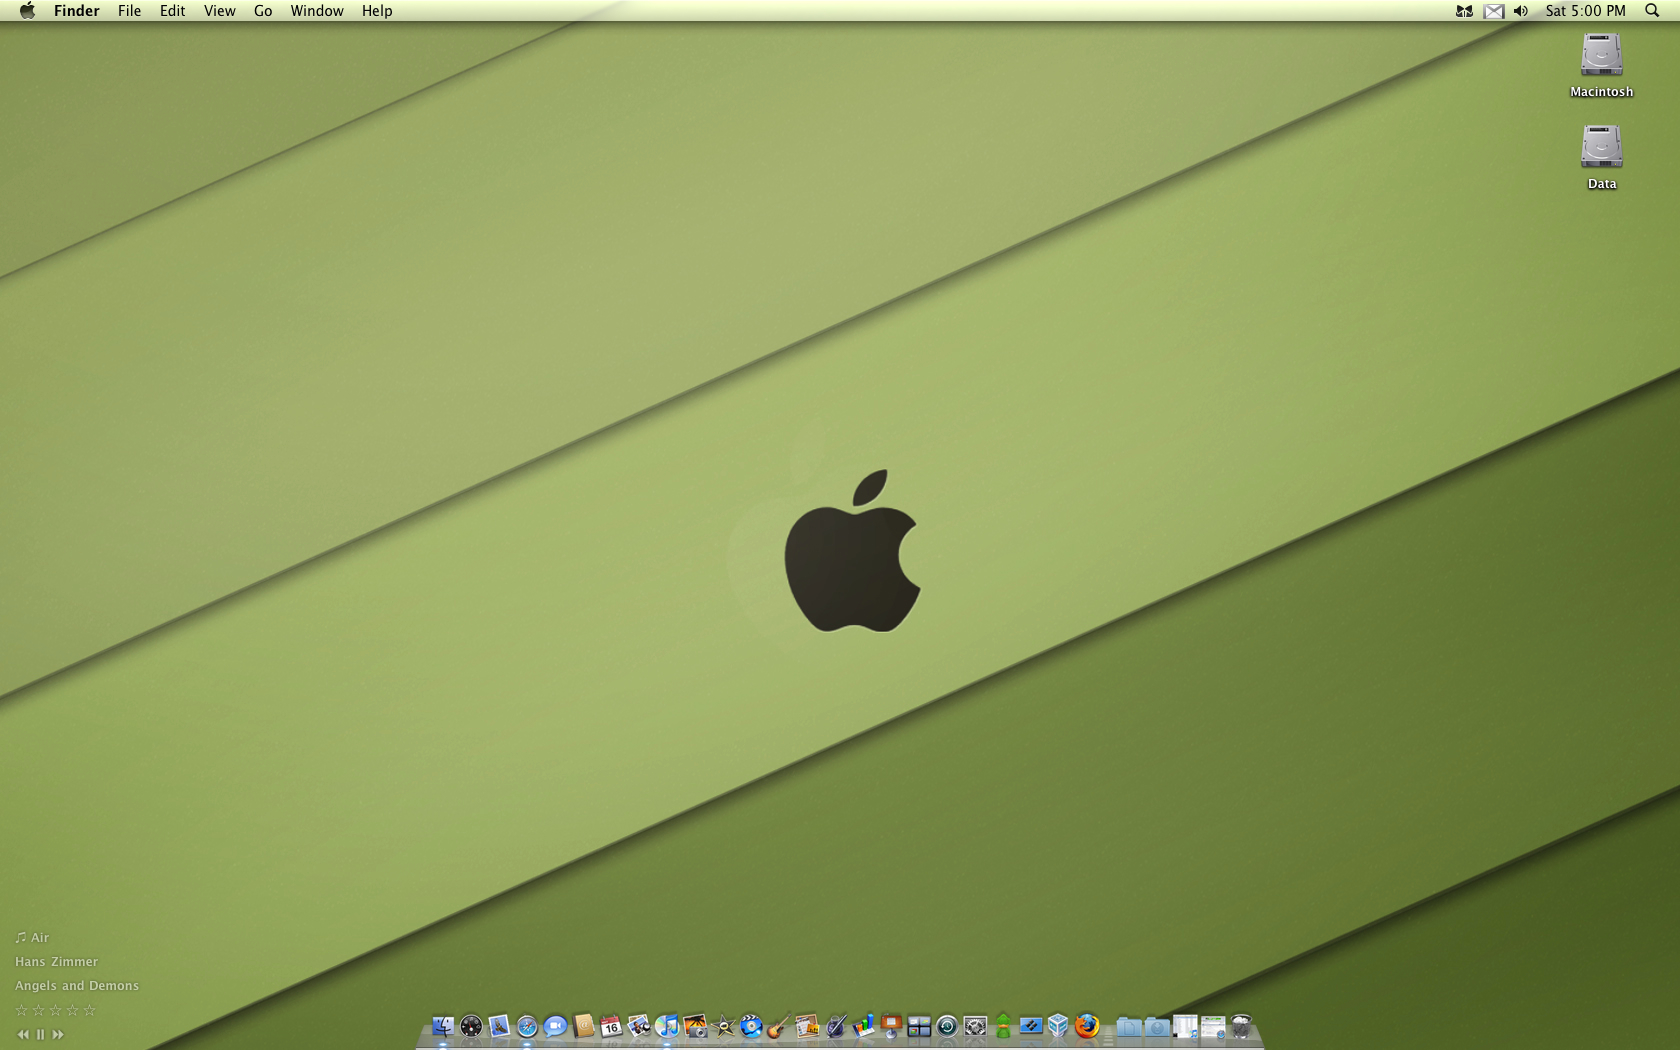The height and width of the screenshot is (1050, 1680).
Task: Open the Documents folder stack in dock
Action: [x=1129, y=1027]
